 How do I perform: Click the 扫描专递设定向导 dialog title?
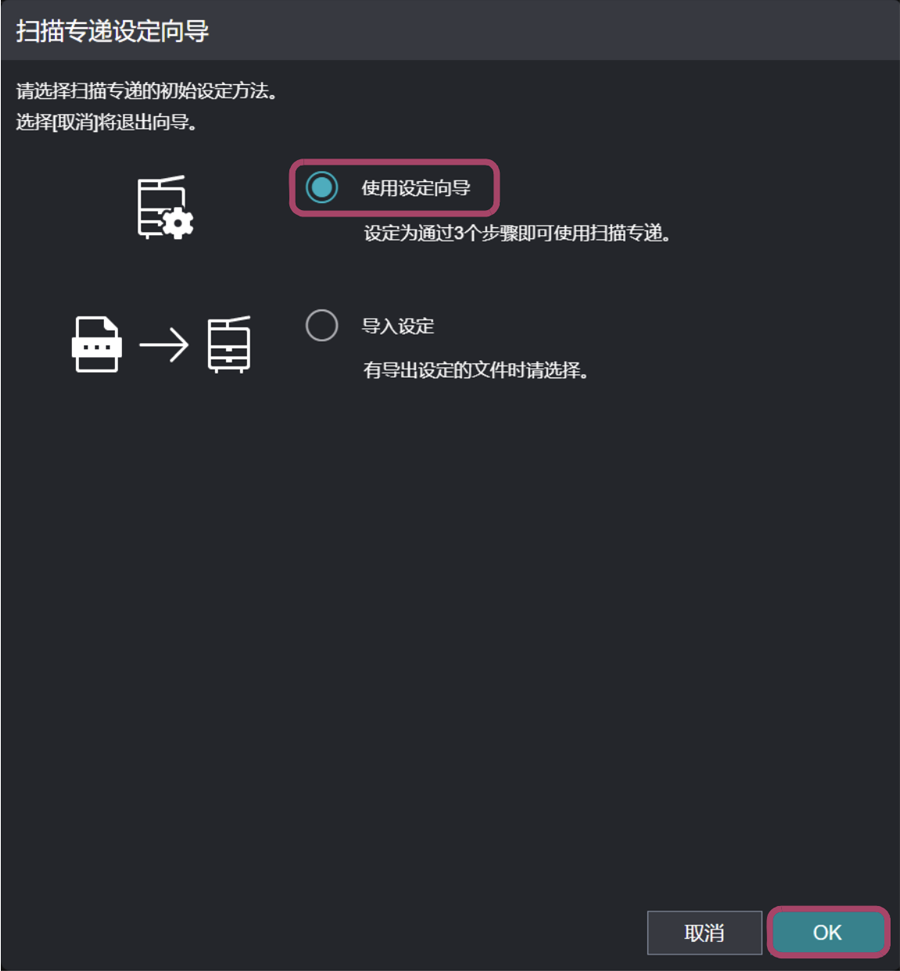(112, 31)
